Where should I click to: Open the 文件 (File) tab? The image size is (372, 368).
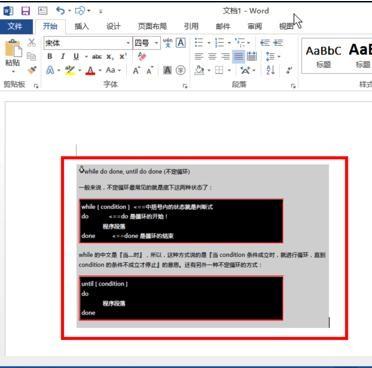click(16, 26)
